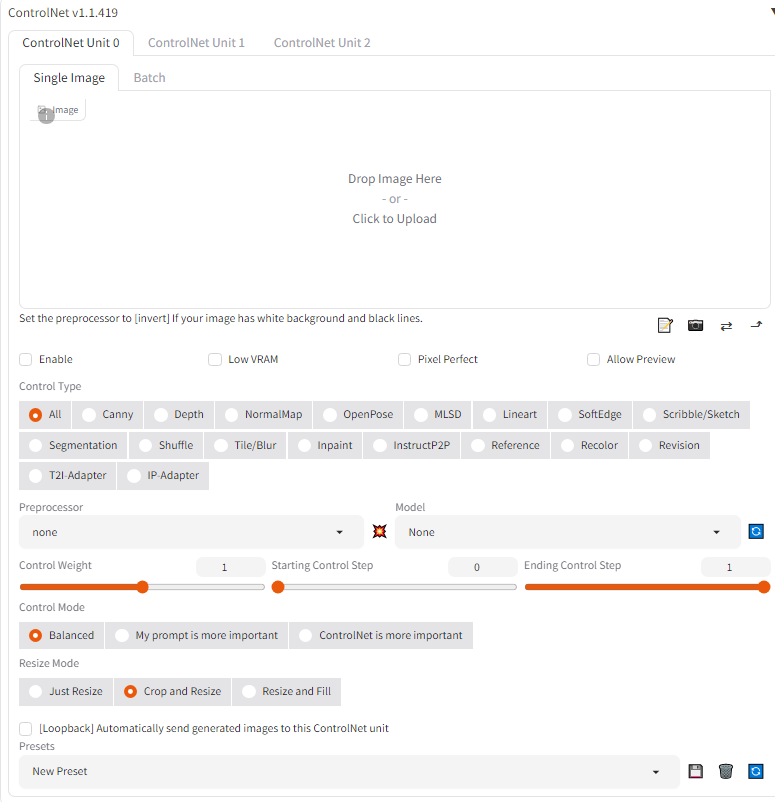Click the Ending Control Step slider handle
Image resolution: width=775 pixels, height=802 pixels.
(764, 587)
